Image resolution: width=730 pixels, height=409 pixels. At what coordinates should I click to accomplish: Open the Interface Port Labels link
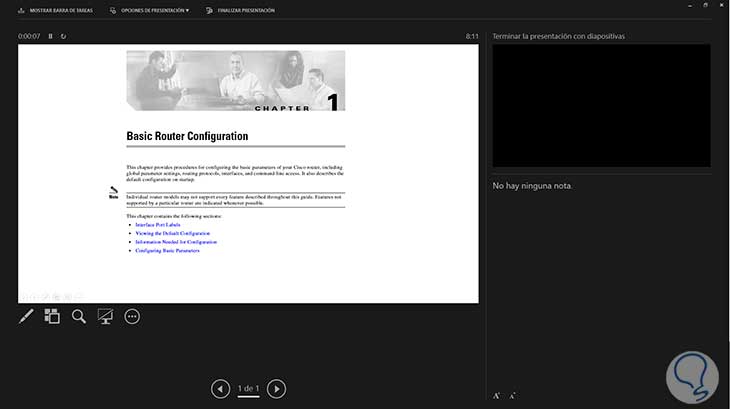[158, 225]
